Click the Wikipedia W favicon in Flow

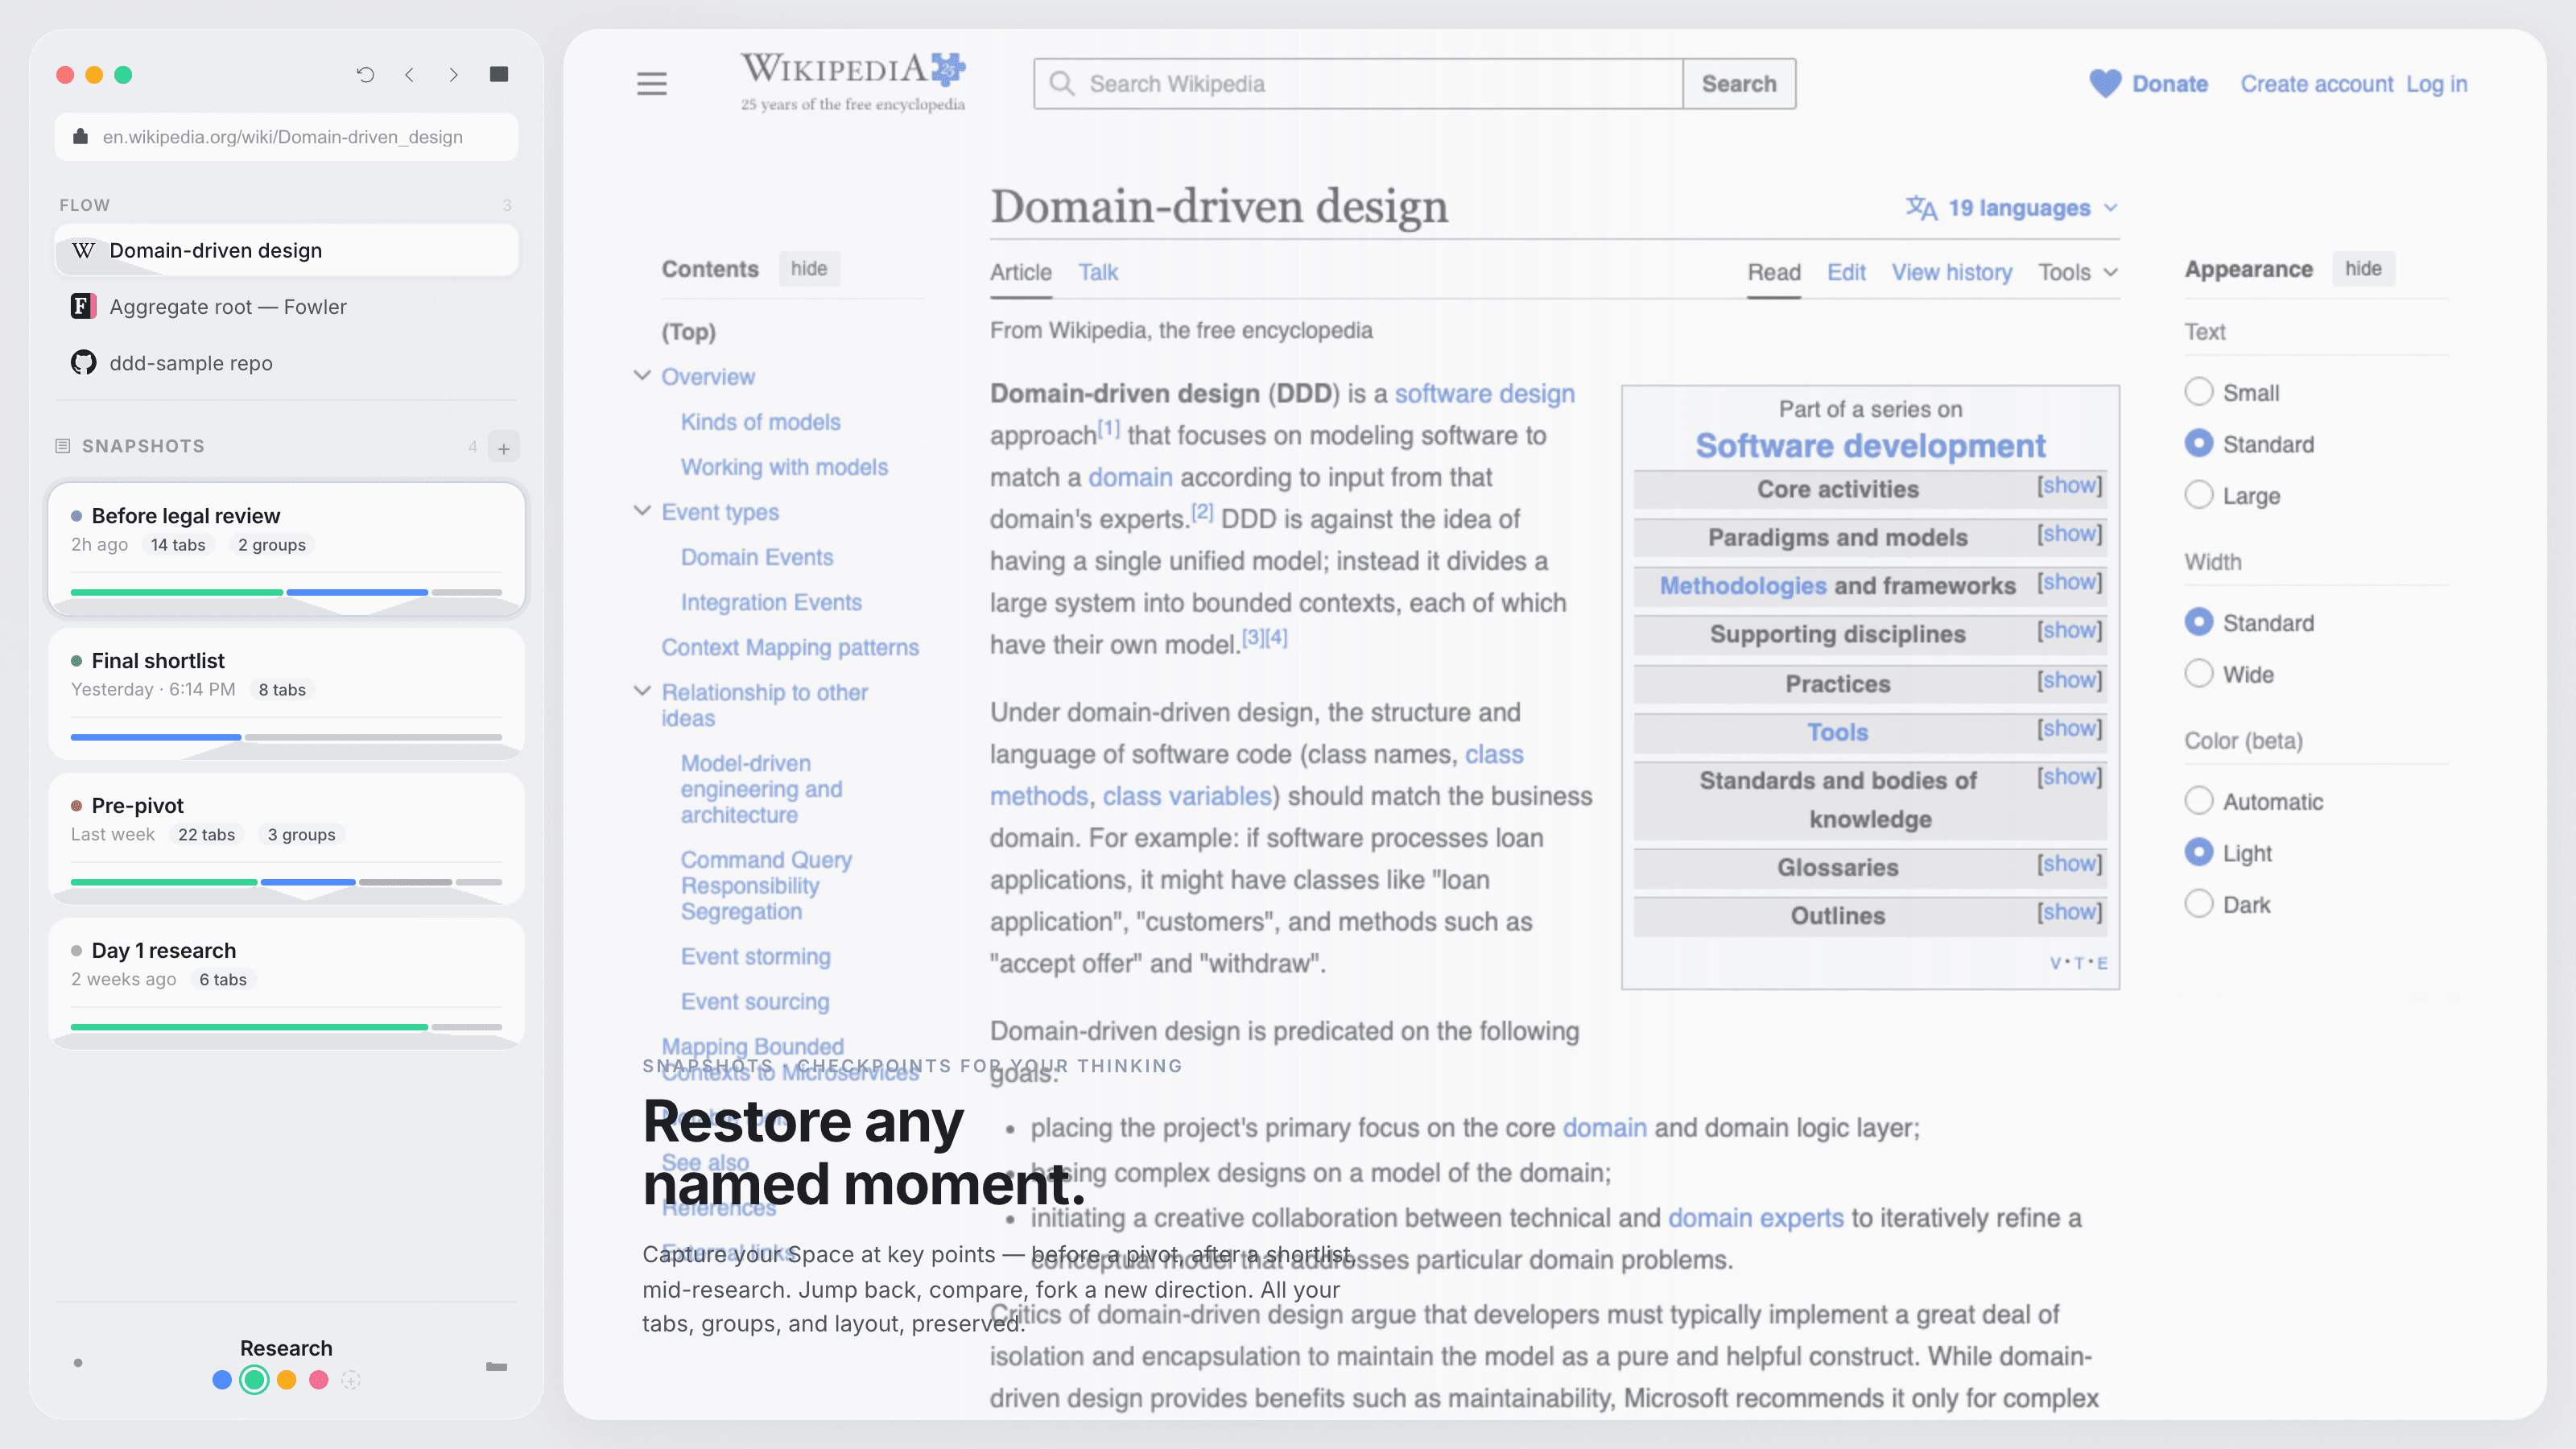84,250
